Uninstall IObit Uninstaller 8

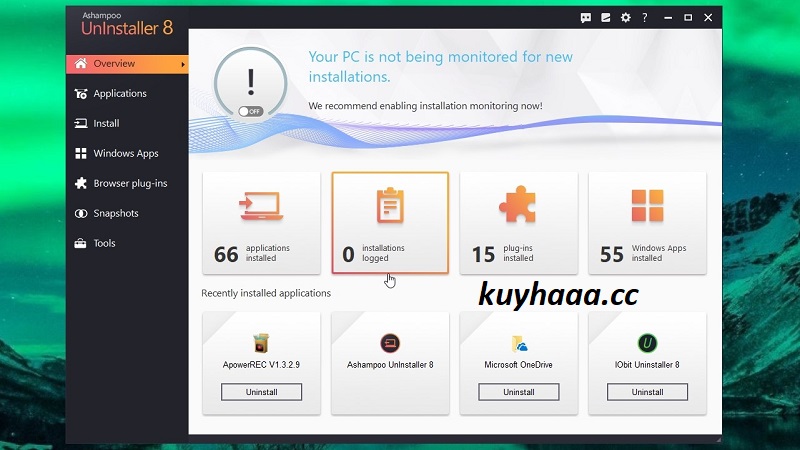(647, 392)
